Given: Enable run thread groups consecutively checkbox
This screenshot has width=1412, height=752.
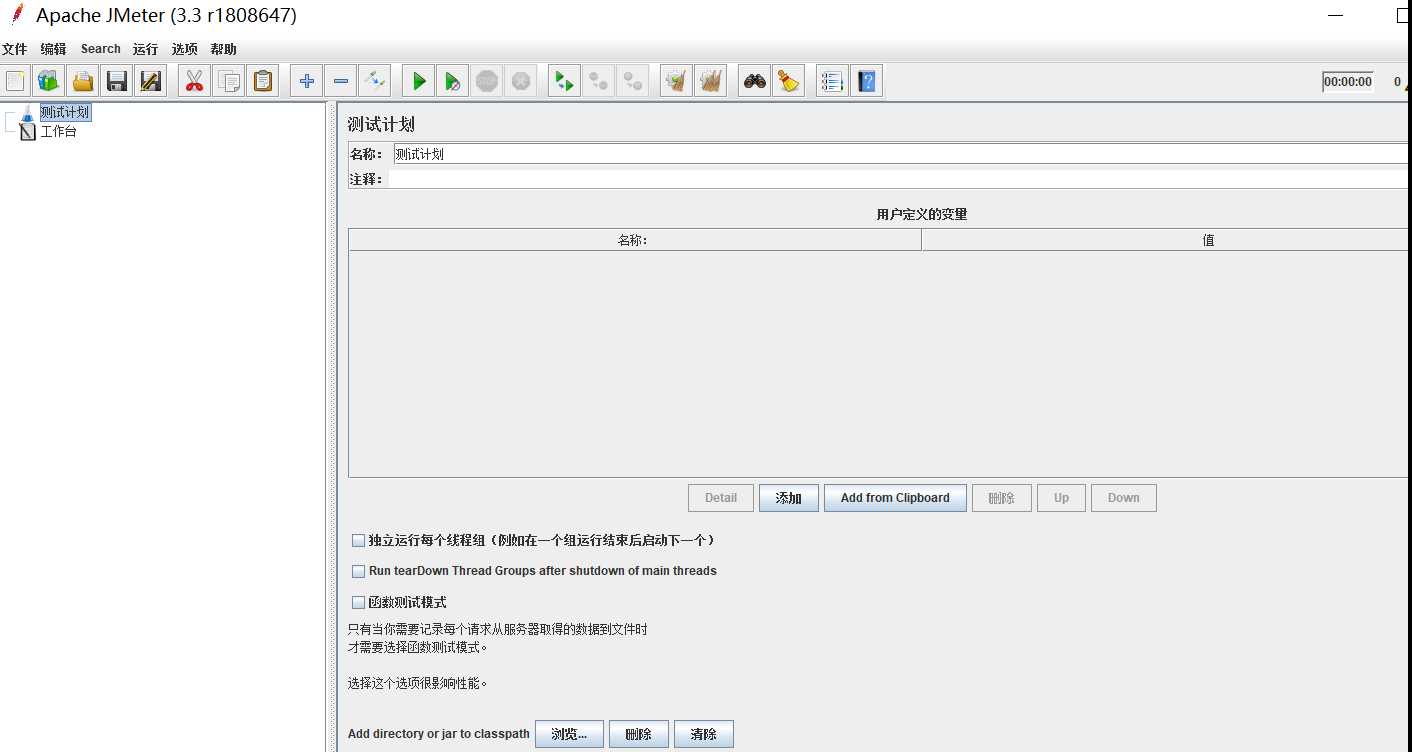Looking at the screenshot, I should click(x=358, y=540).
